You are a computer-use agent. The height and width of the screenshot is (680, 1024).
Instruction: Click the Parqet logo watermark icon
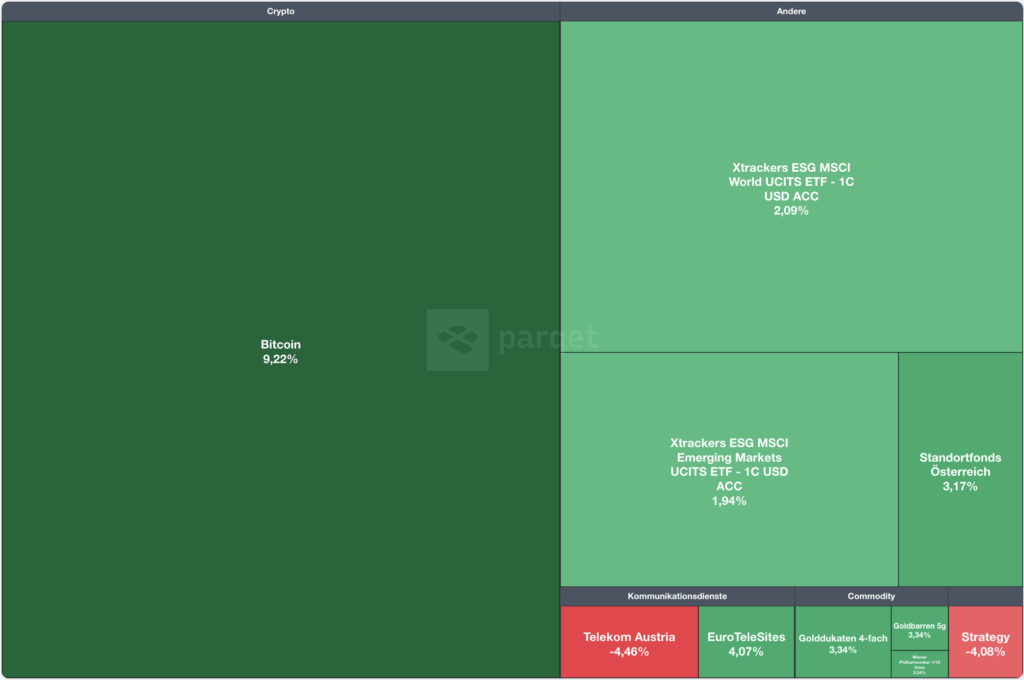click(x=457, y=340)
